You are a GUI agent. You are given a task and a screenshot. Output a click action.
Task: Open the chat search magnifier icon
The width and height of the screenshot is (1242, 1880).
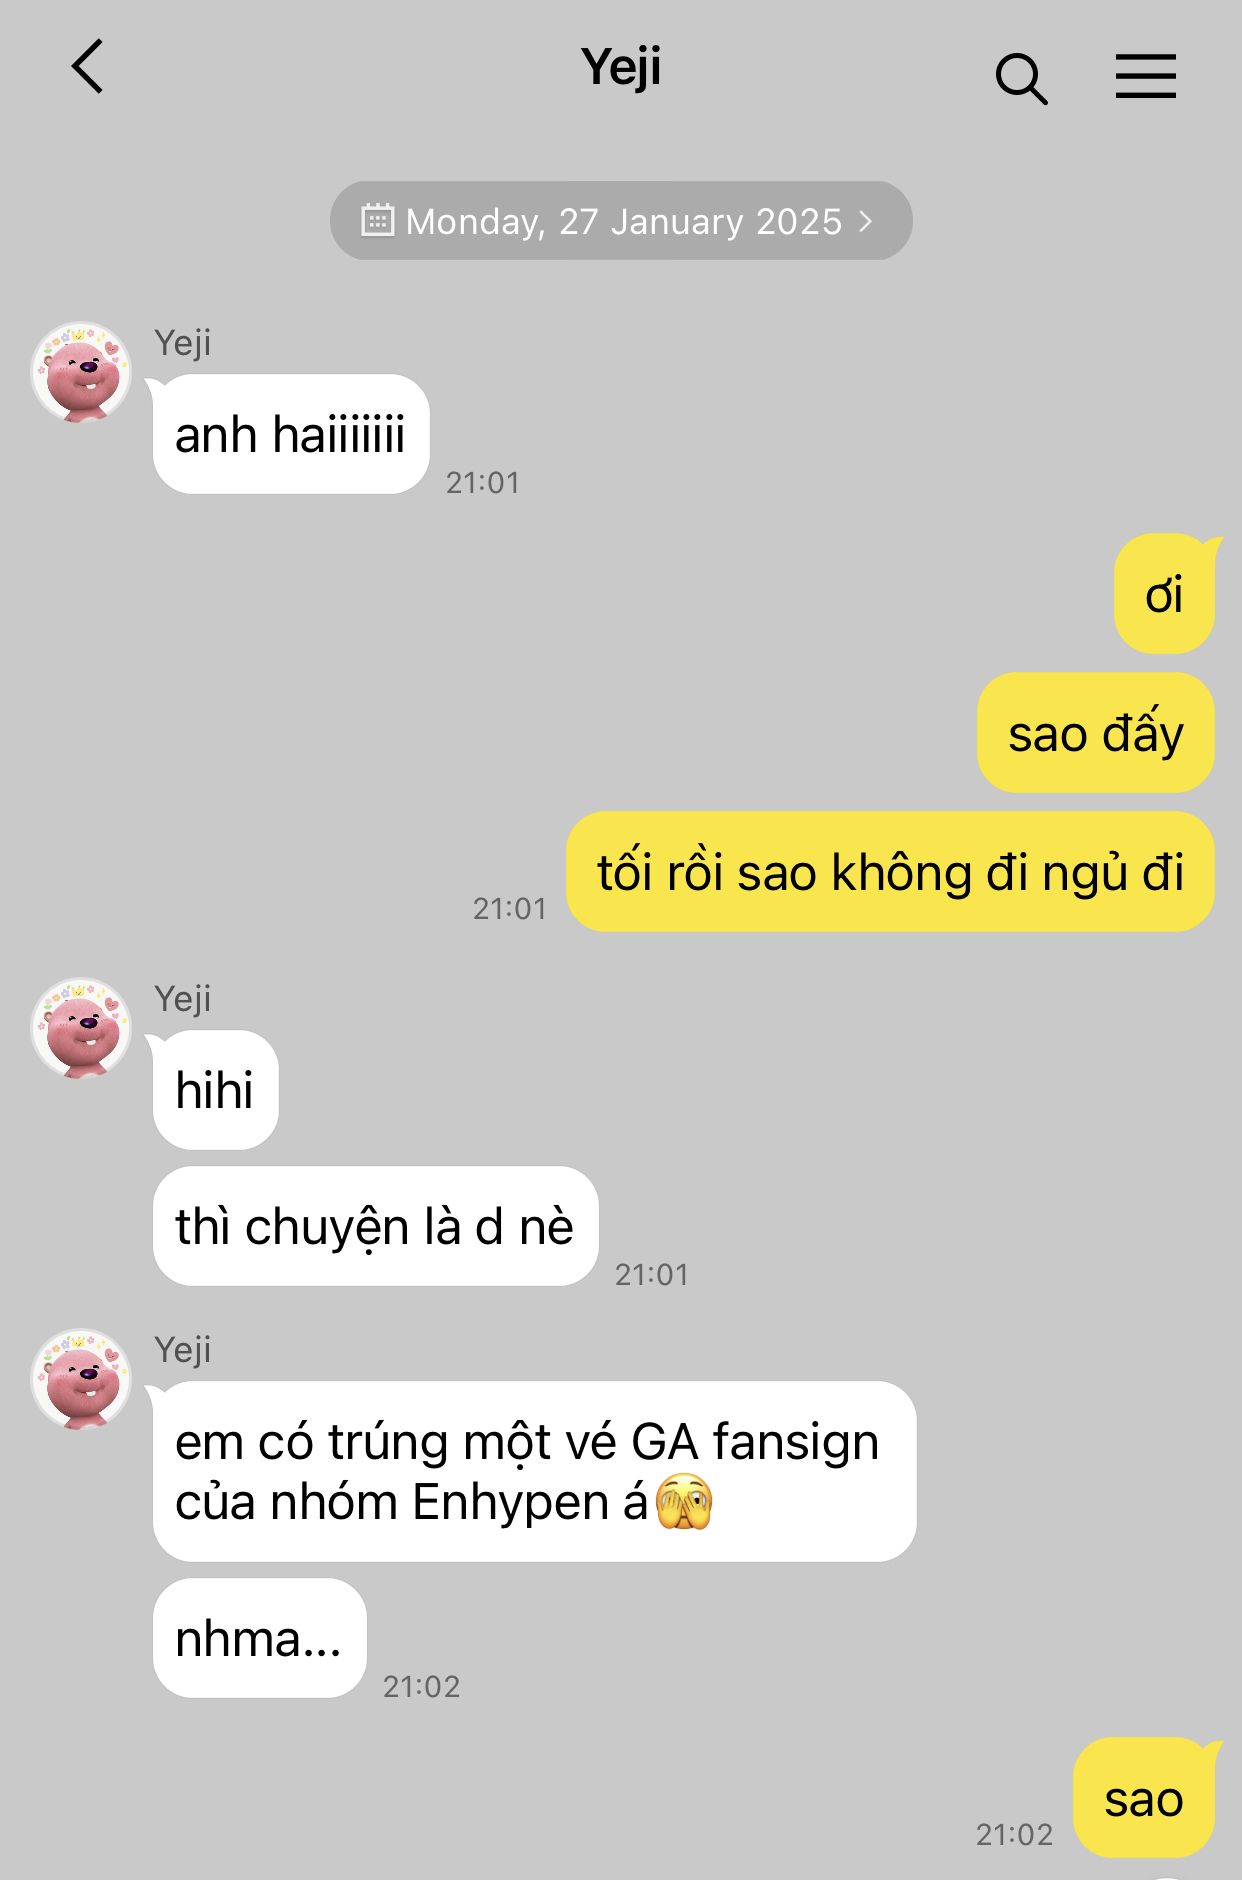point(1021,78)
